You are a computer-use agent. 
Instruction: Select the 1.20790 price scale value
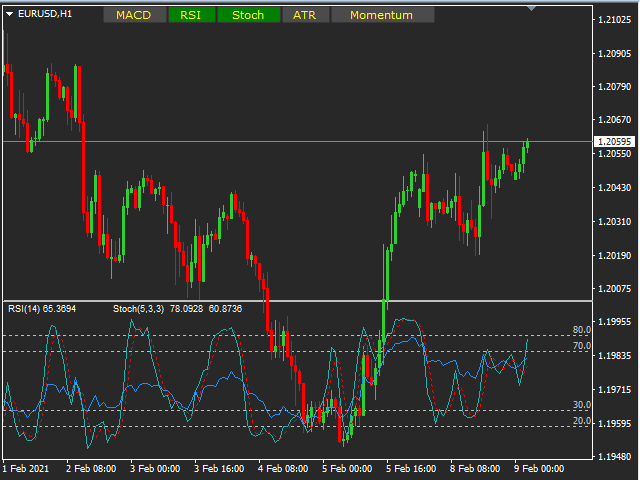(x=614, y=87)
